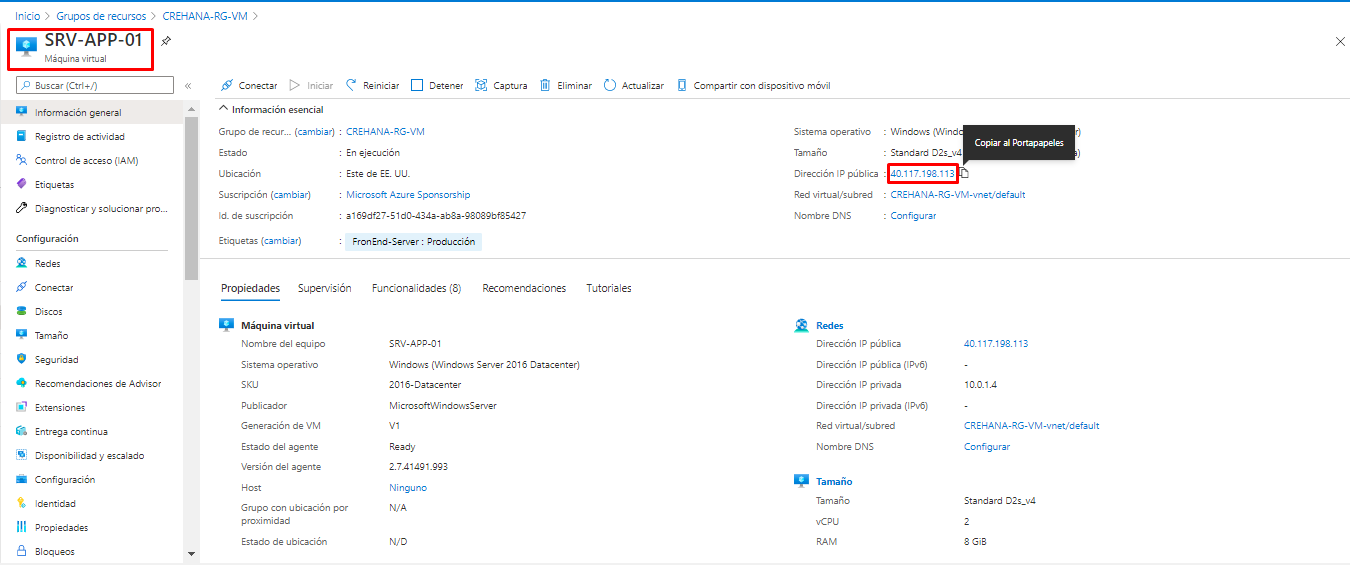1350x565 pixels.
Task: Click the 2016-Datacenter SKU value
Action: (x=424, y=385)
